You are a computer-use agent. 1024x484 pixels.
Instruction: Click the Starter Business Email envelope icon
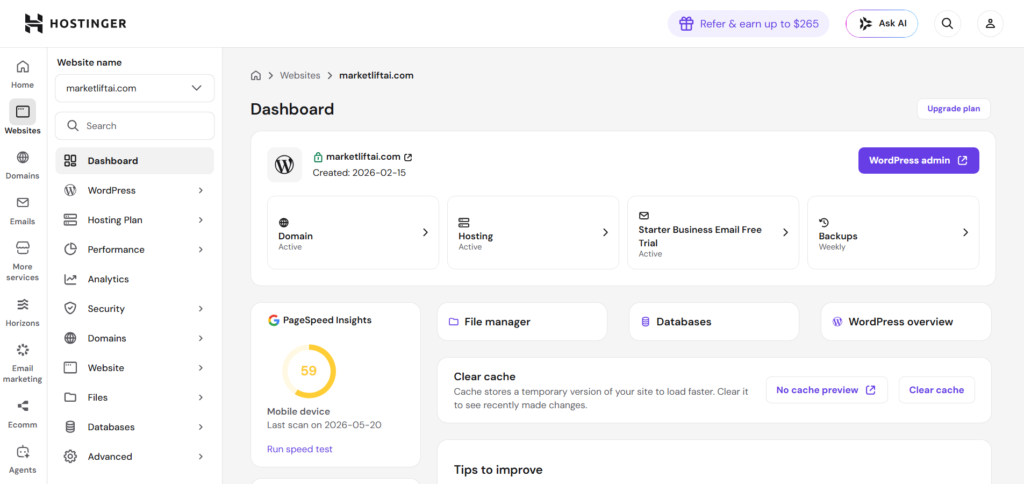click(643, 215)
